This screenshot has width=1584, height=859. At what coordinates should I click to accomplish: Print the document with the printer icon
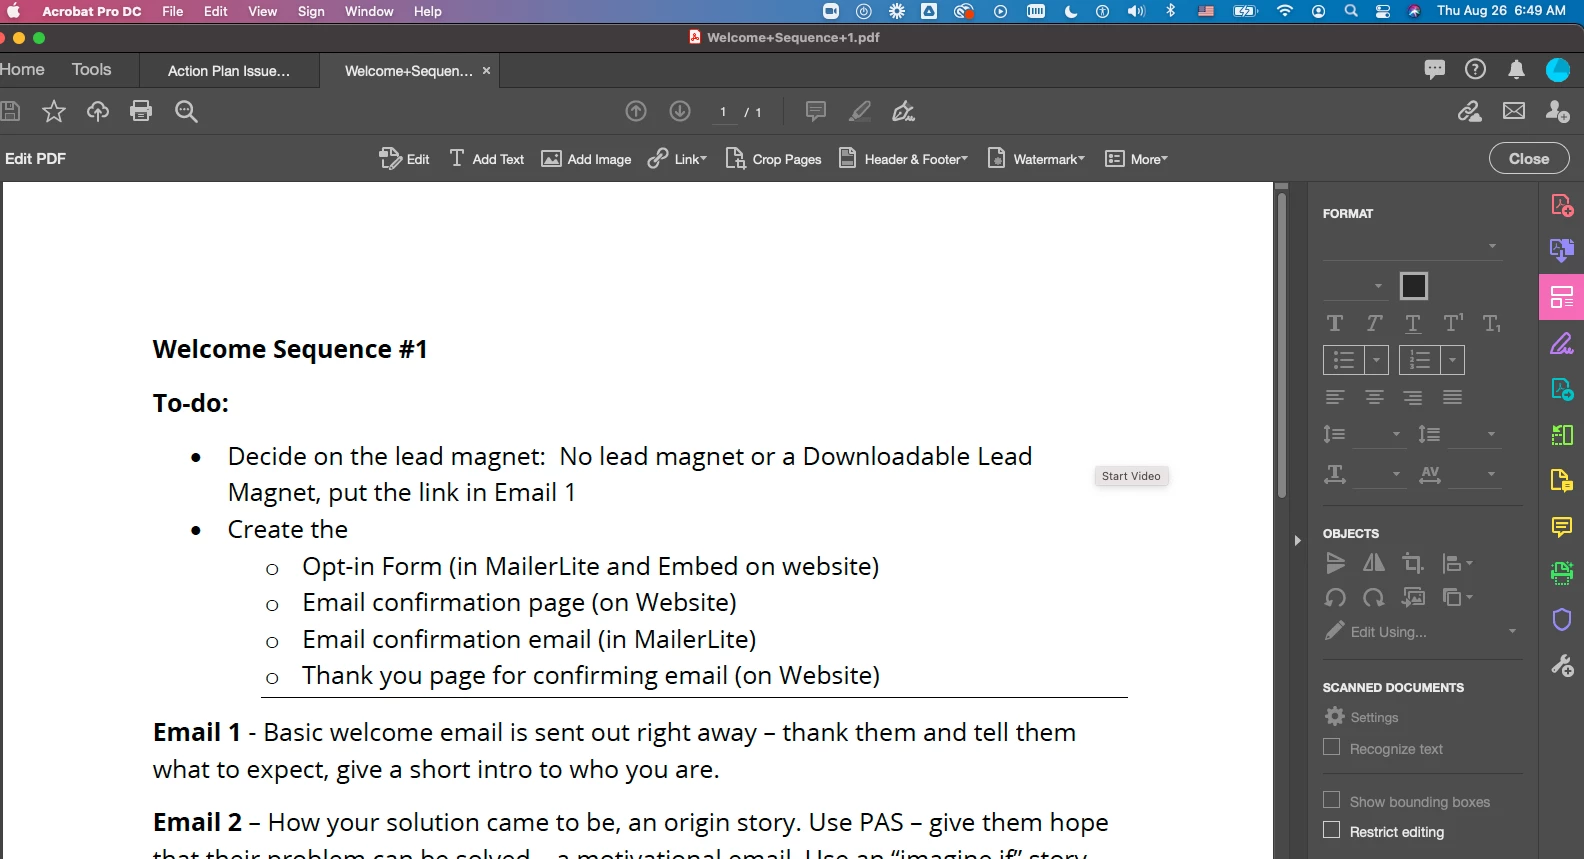click(141, 111)
